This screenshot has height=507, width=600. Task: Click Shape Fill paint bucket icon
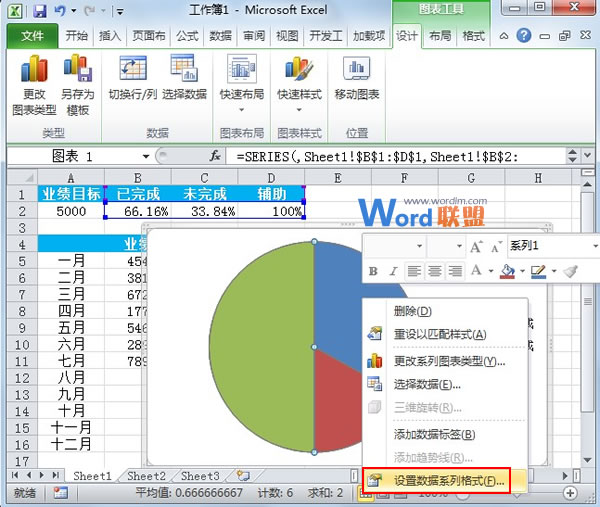coord(507,271)
